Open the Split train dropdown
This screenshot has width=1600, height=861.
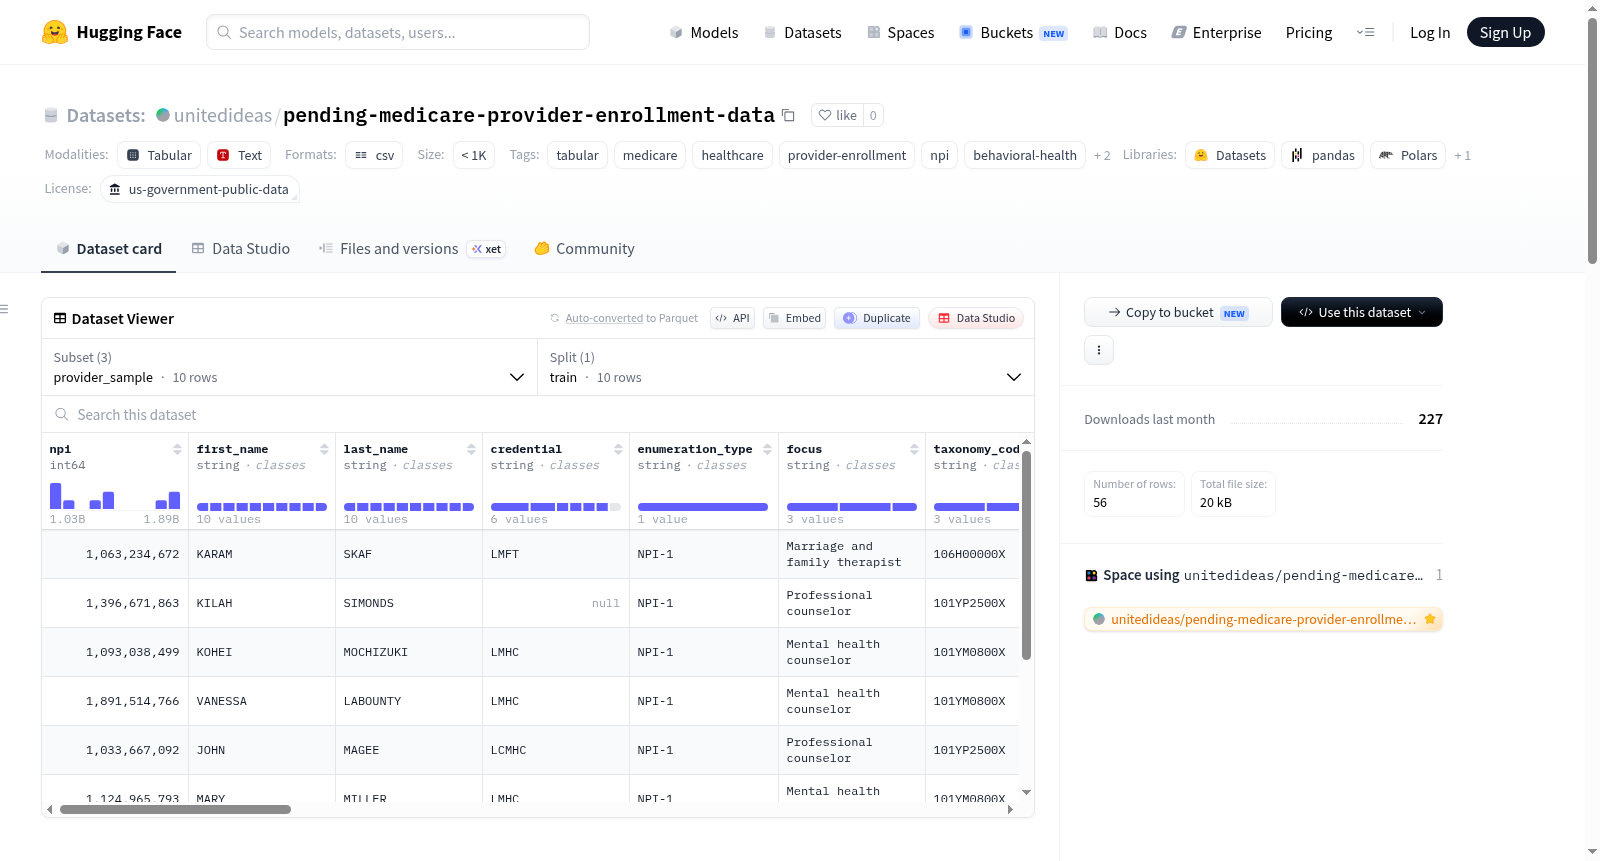[786, 367]
